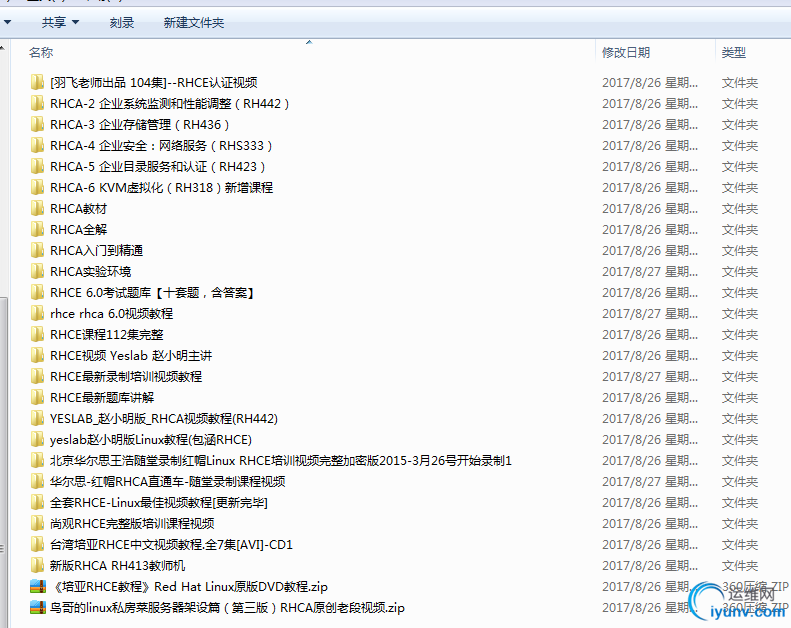Select folder icon of RHCE课程112集完整
This screenshot has height=628, width=791.
coord(37,334)
